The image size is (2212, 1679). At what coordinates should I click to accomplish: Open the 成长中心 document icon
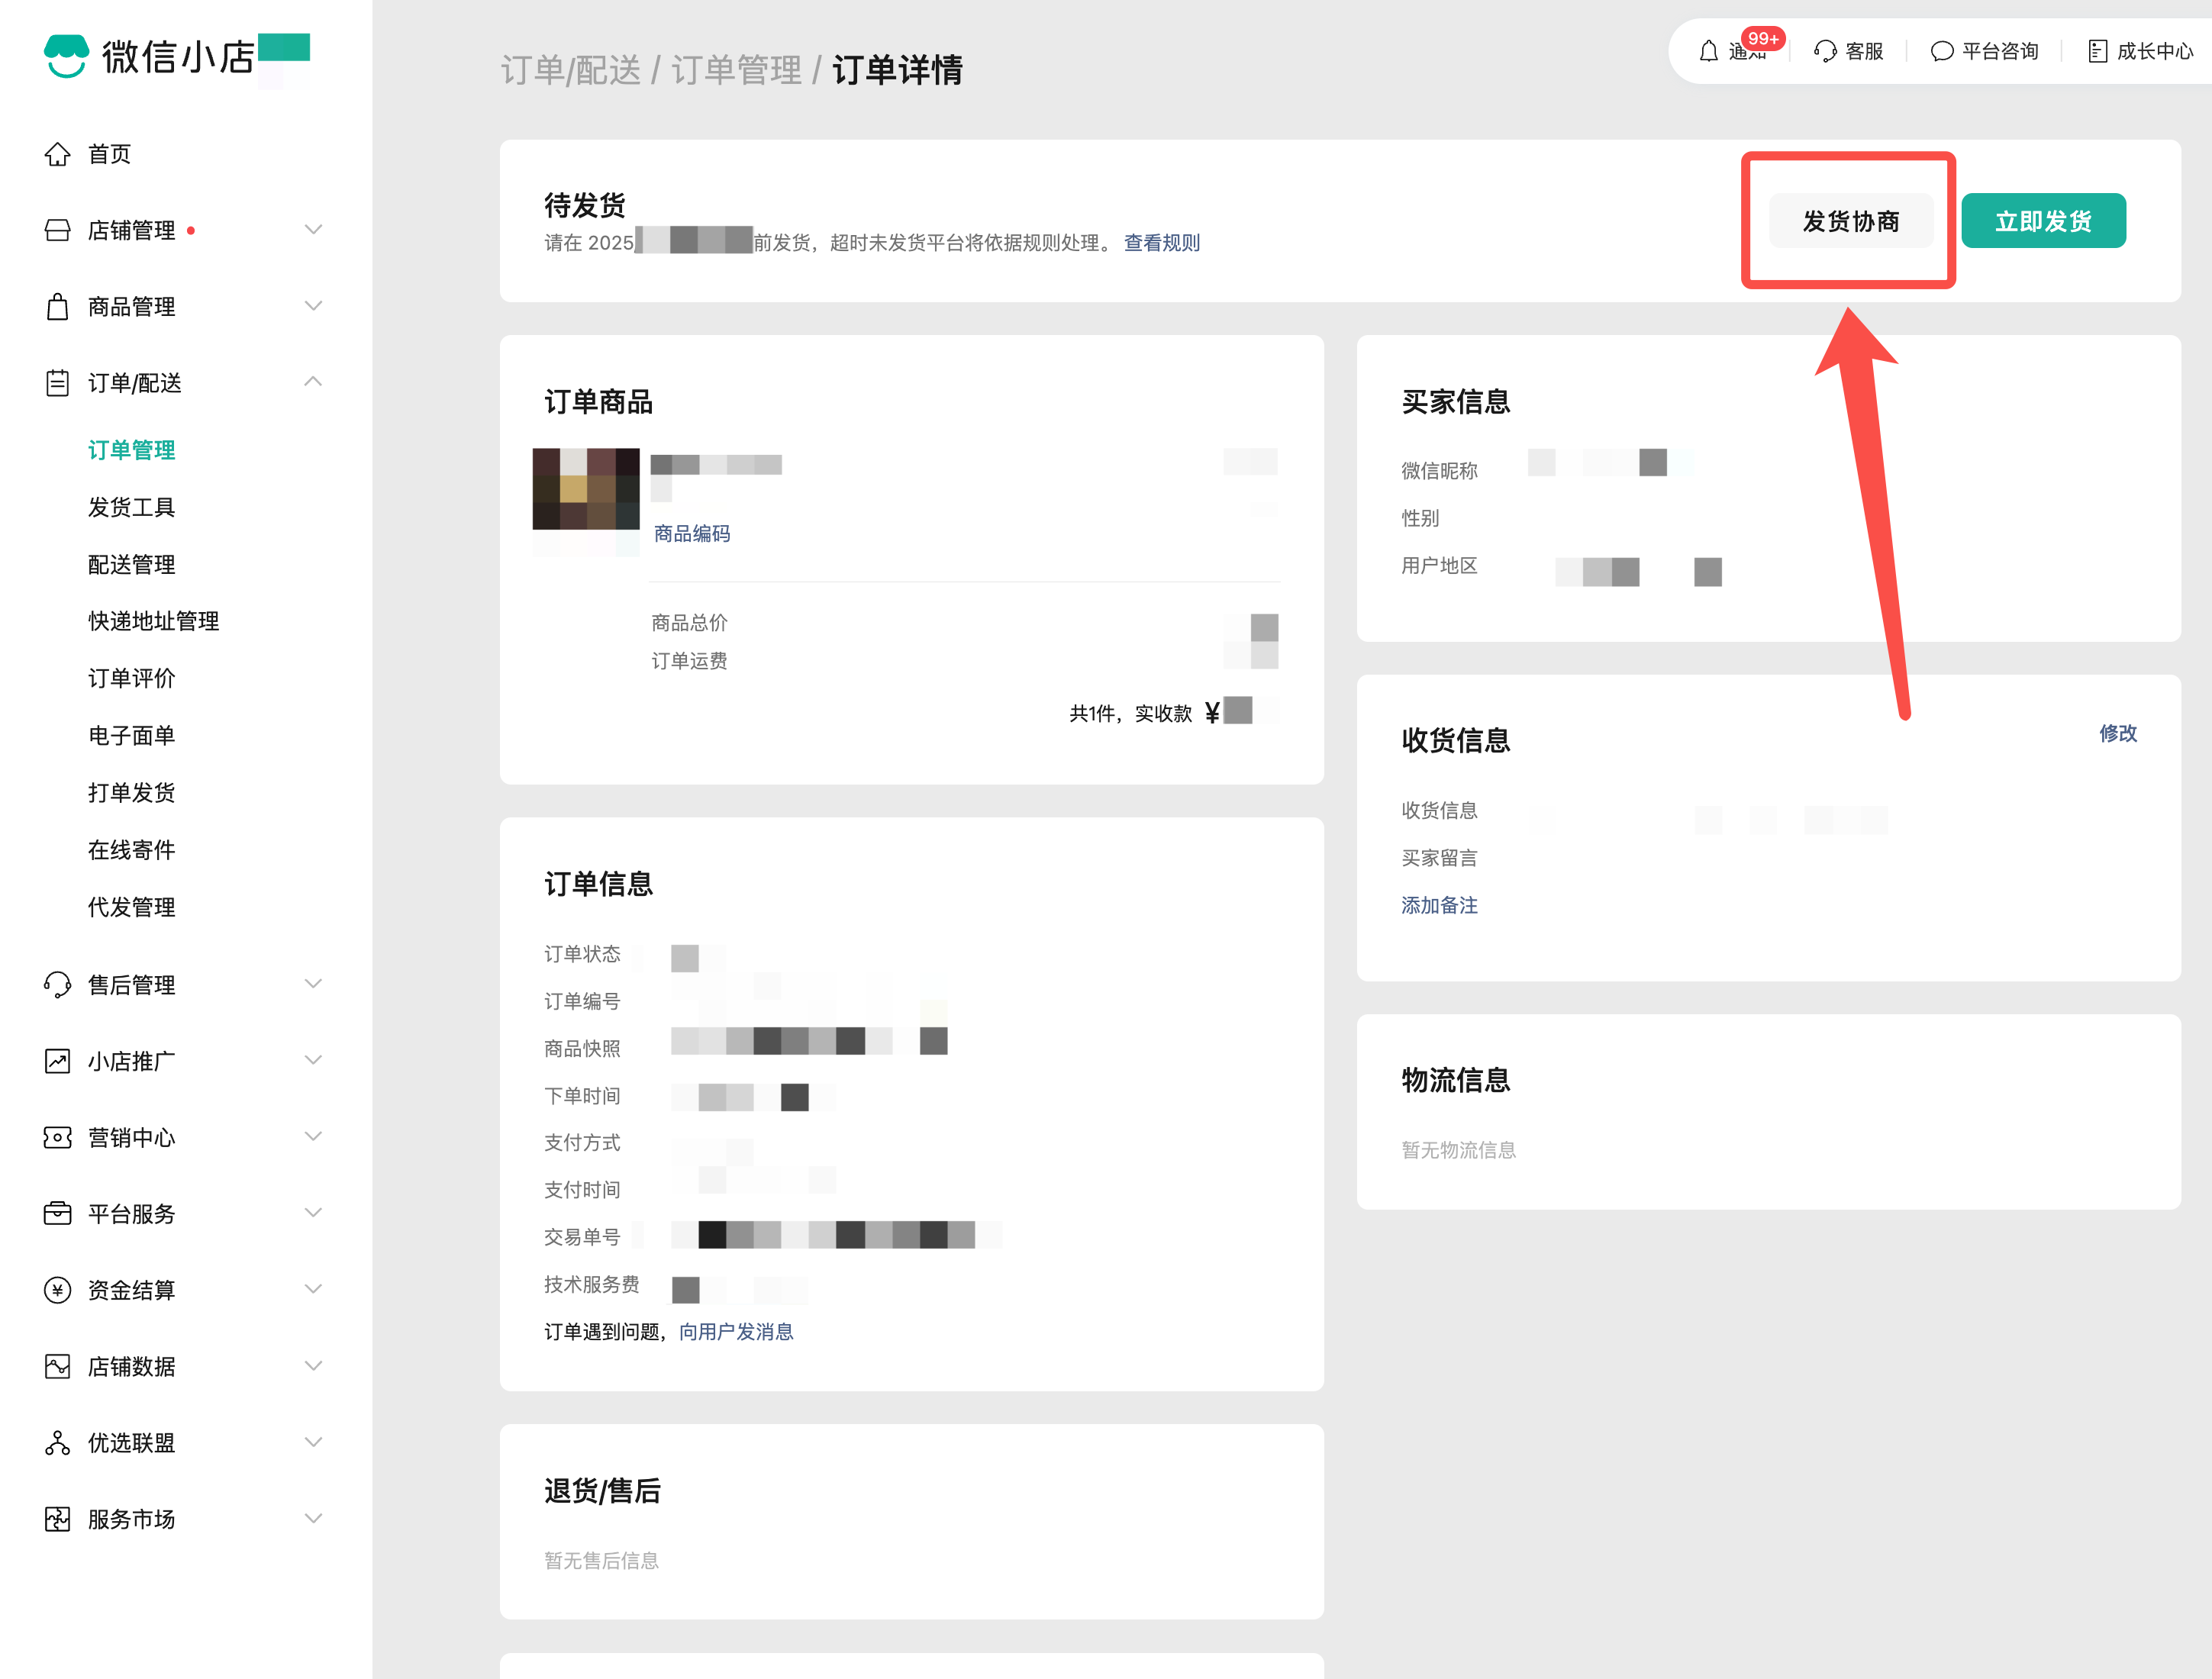click(x=2097, y=51)
